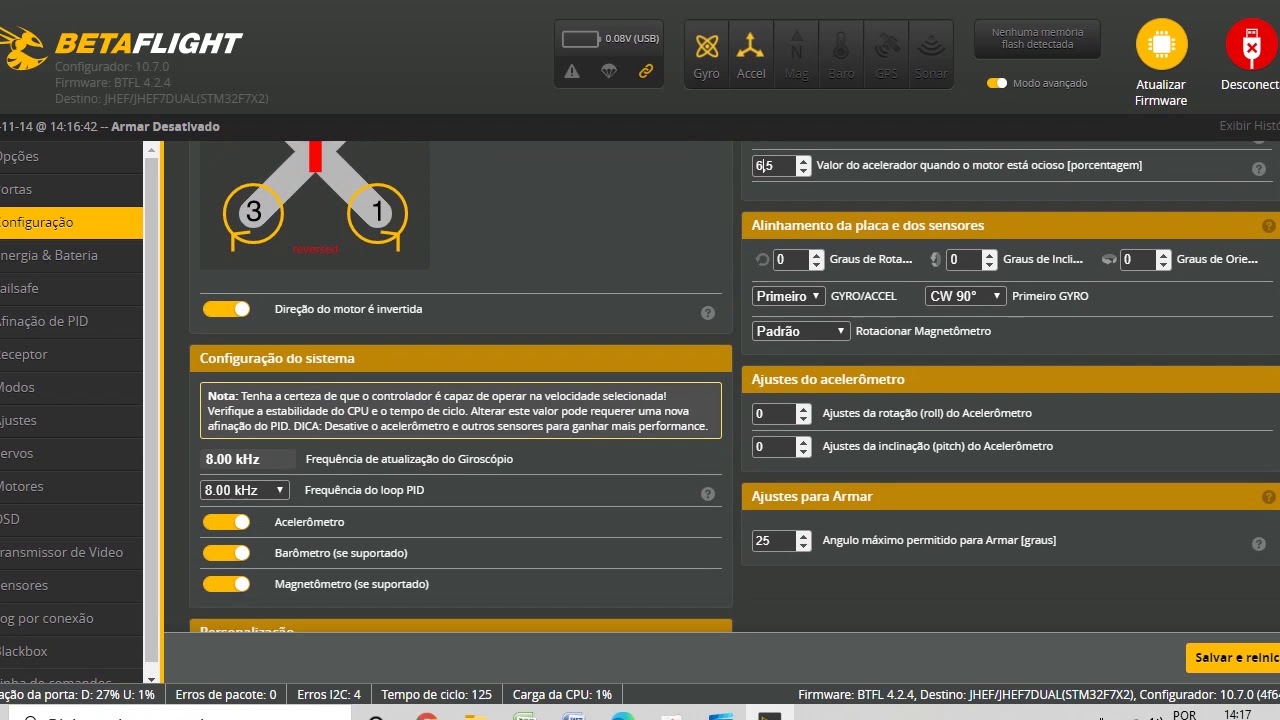Open help for motor direction inverted
The image size is (1280, 720).
pos(708,313)
